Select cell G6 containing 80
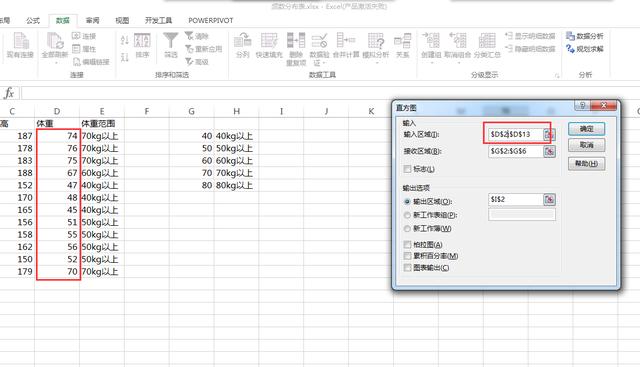This screenshot has height=367, width=640. pos(191,185)
